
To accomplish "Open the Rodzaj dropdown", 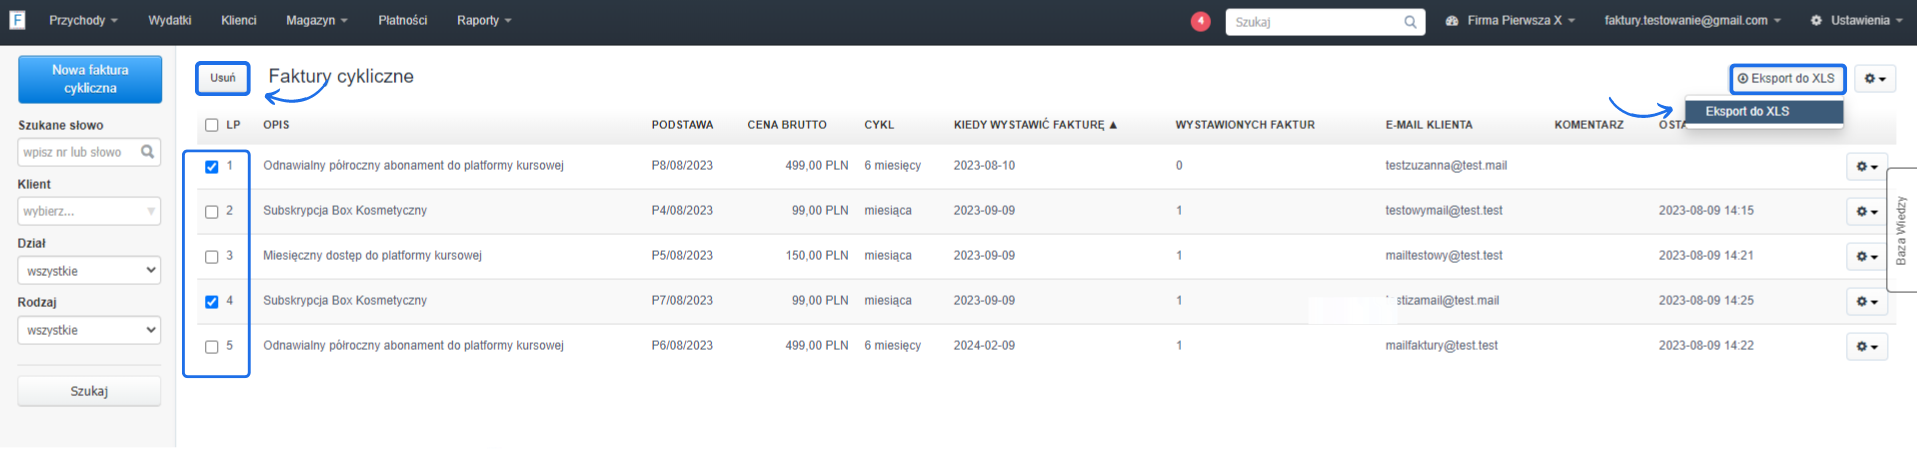I will tap(89, 329).
